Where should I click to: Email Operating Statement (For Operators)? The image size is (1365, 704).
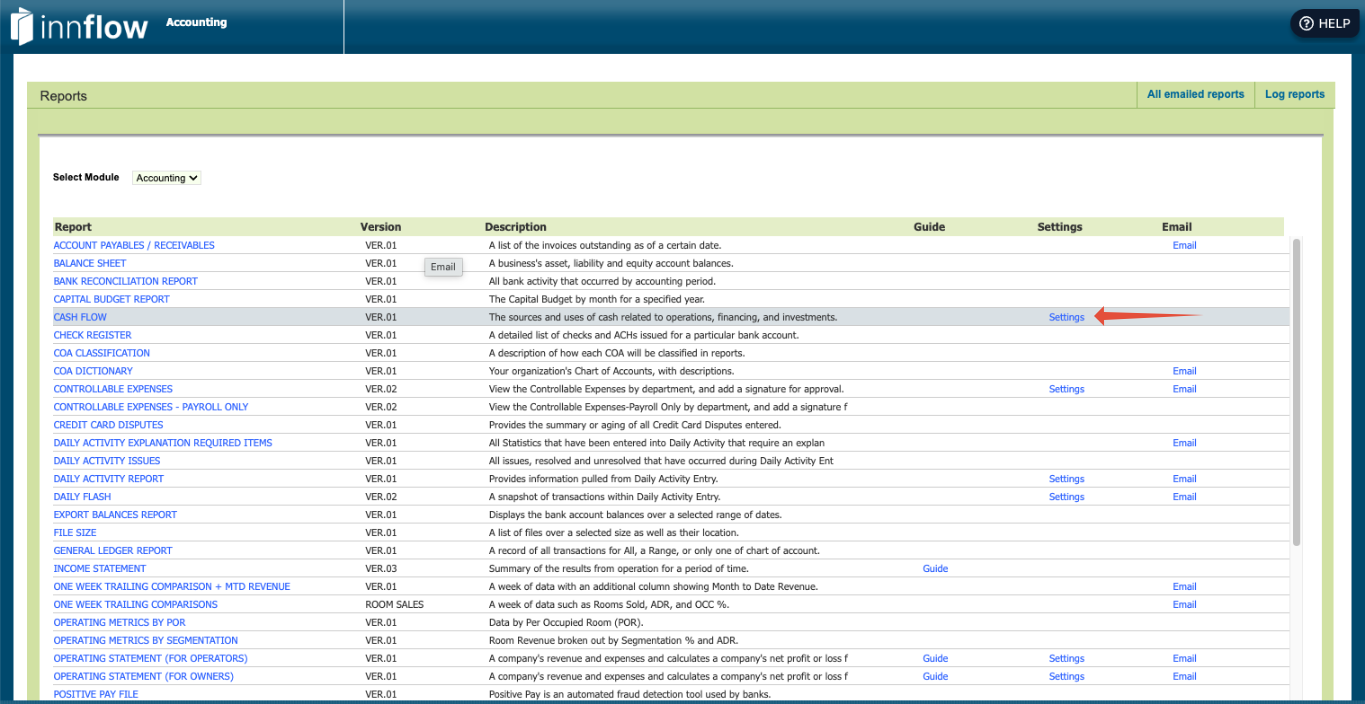[1184, 659]
